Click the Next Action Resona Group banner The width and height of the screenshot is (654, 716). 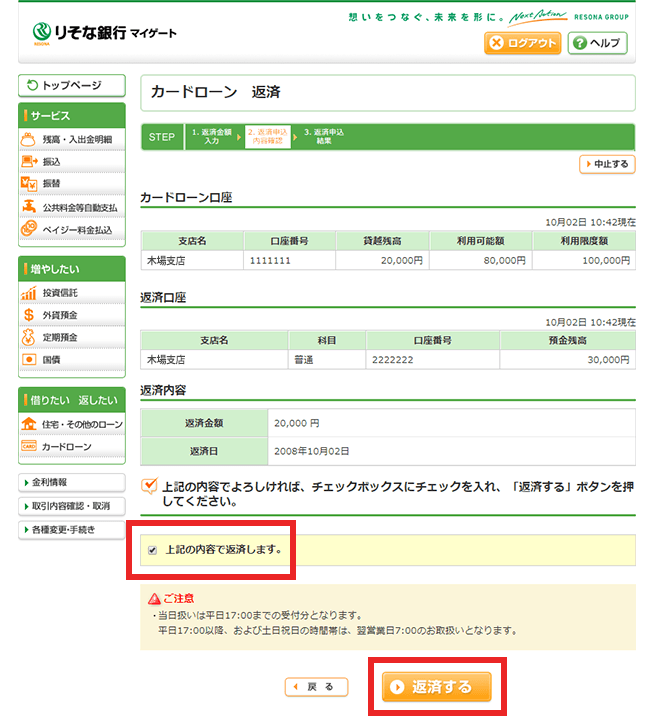[x=568, y=17]
